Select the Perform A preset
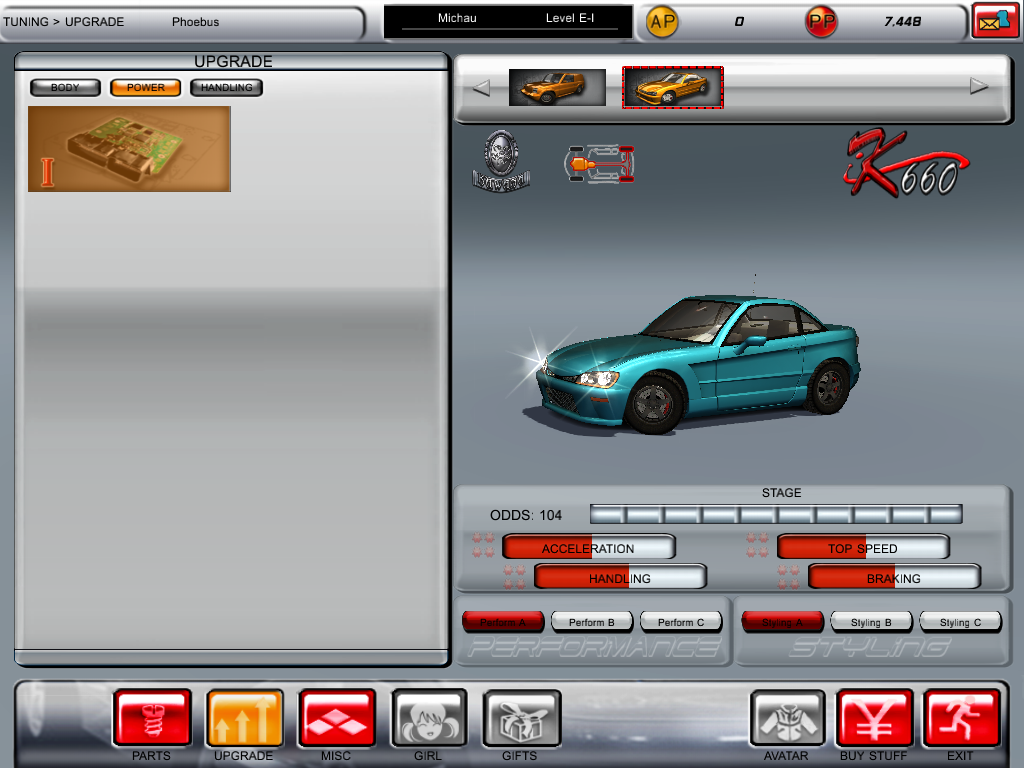 [x=503, y=622]
